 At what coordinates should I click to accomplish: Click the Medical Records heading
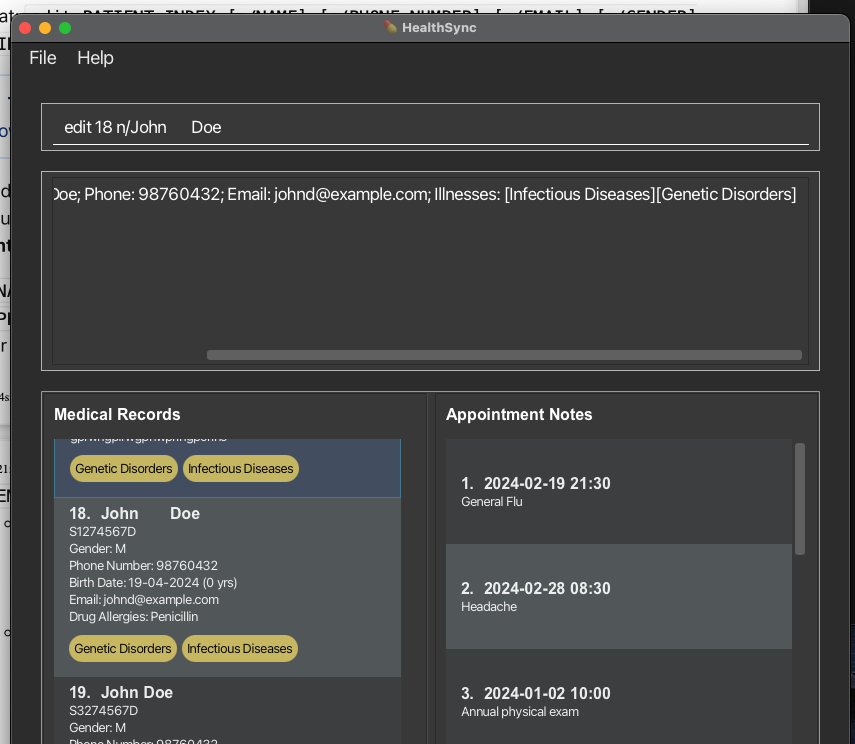tap(117, 415)
